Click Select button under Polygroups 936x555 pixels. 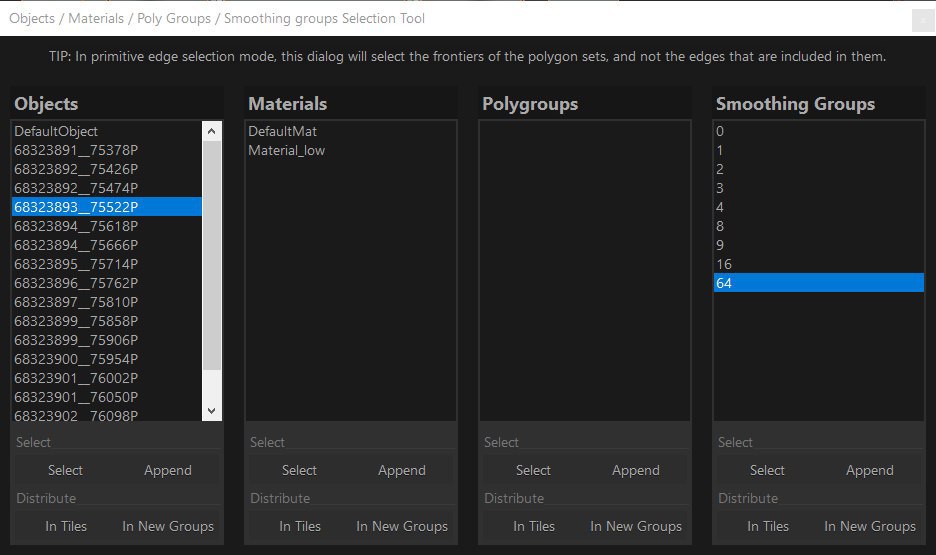click(533, 470)
